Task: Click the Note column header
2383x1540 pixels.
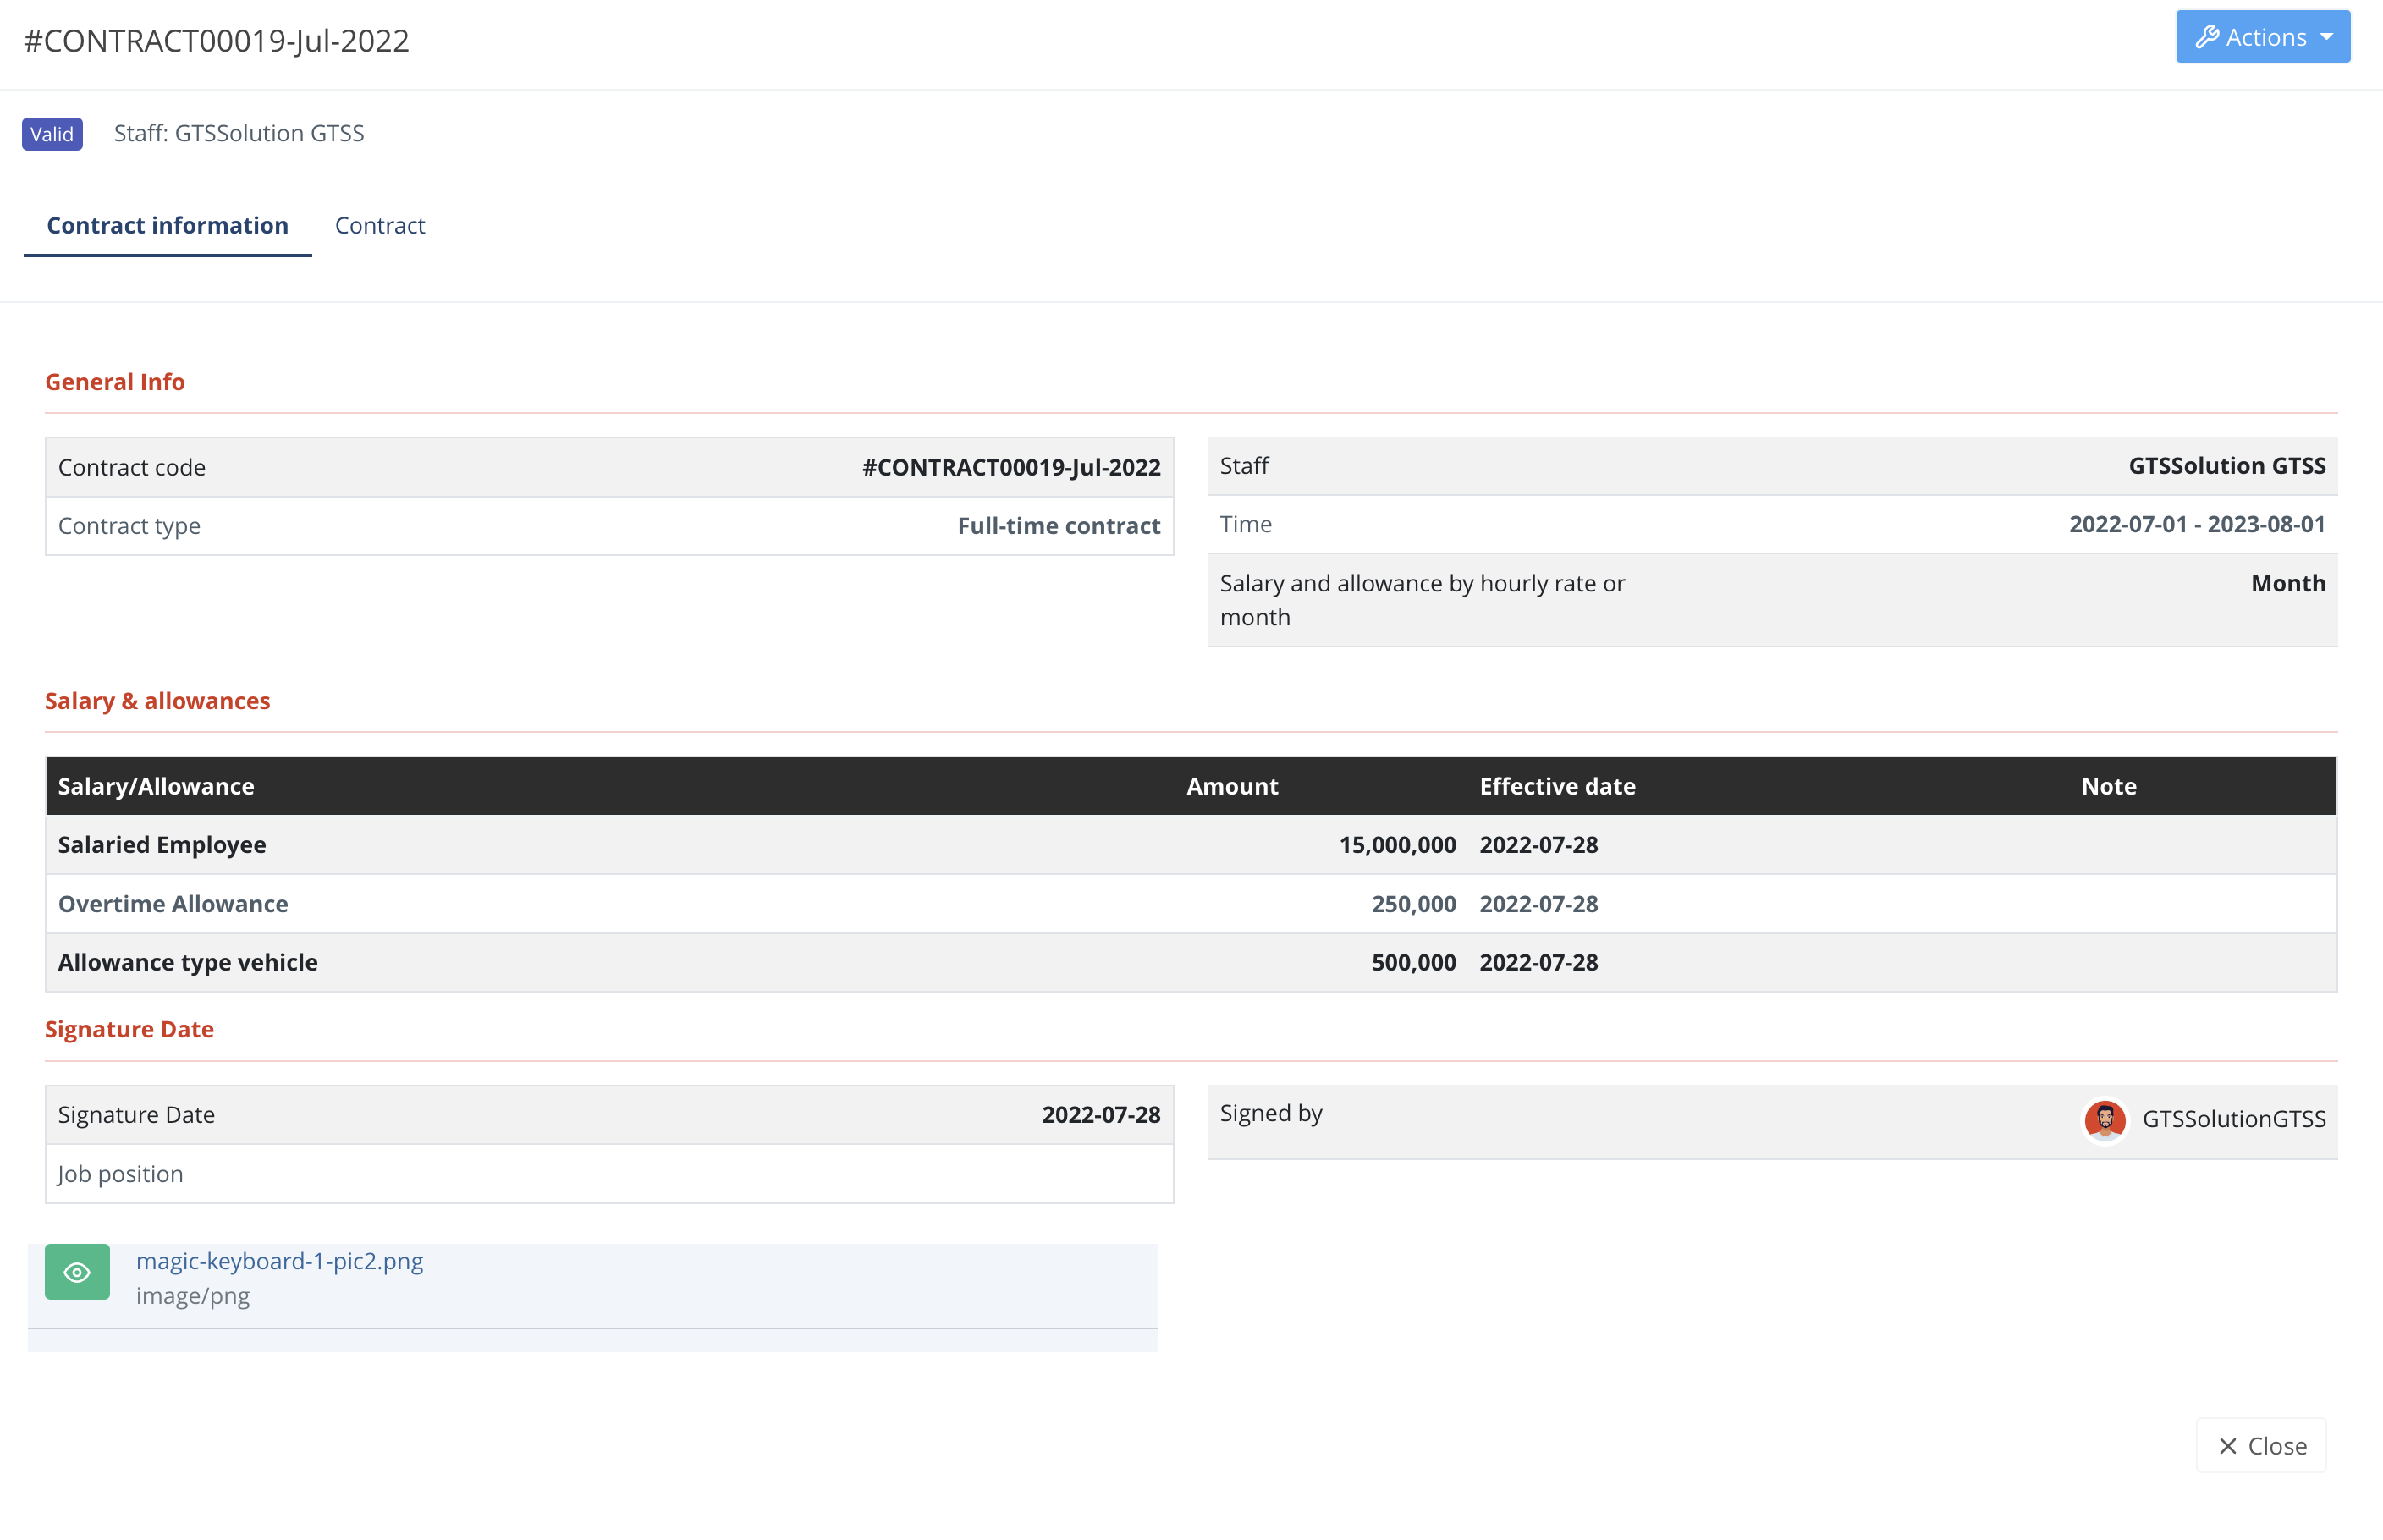Action: (x=2108, y=786)
